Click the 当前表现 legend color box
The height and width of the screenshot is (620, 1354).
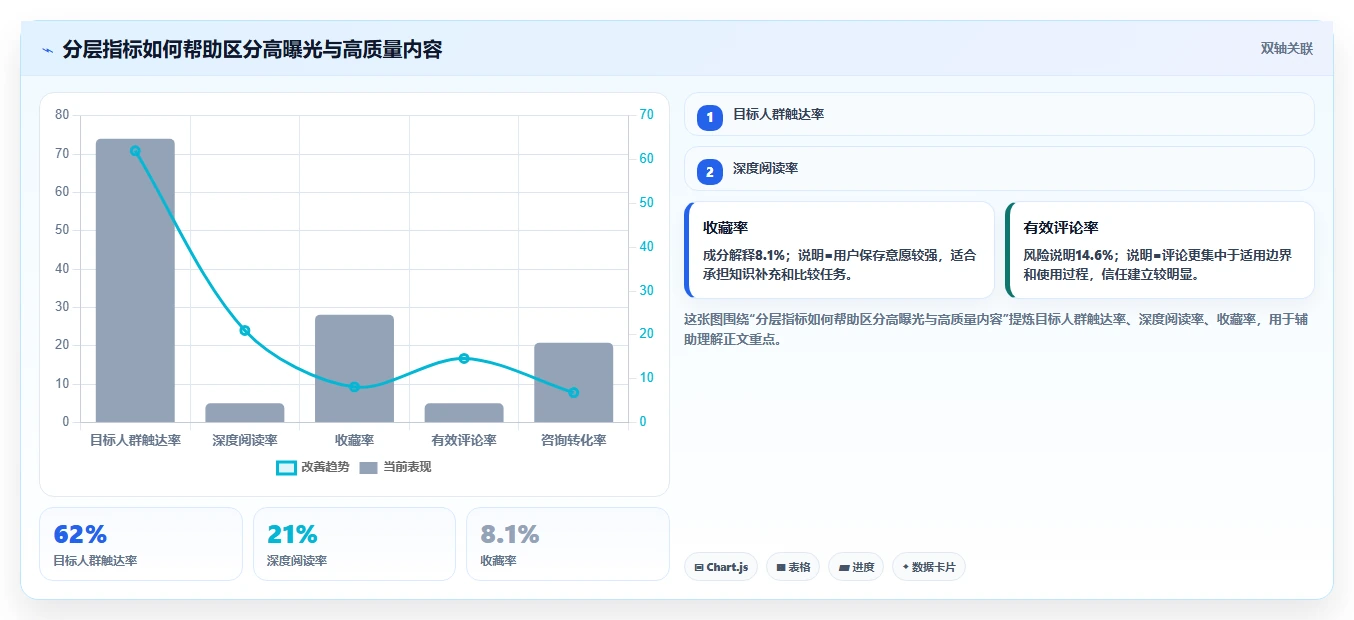pos(368,467)
